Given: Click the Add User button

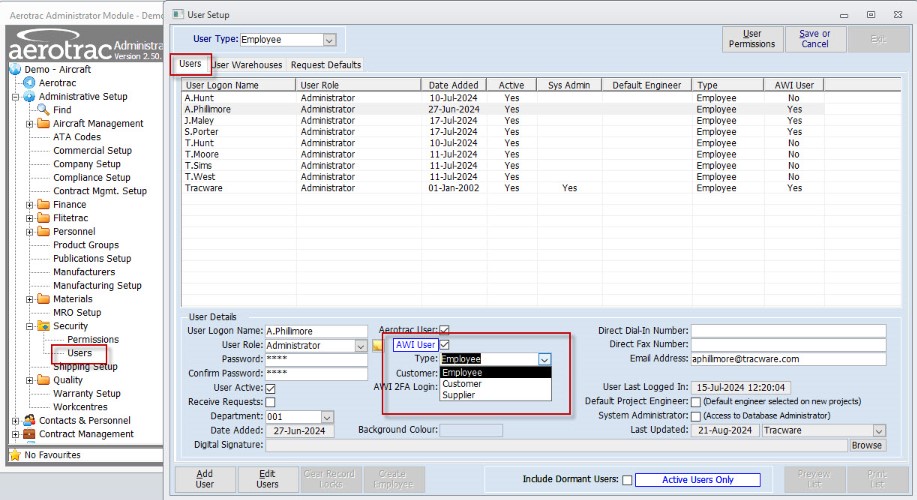Looking at the screenshot, I should click(205, 479).
